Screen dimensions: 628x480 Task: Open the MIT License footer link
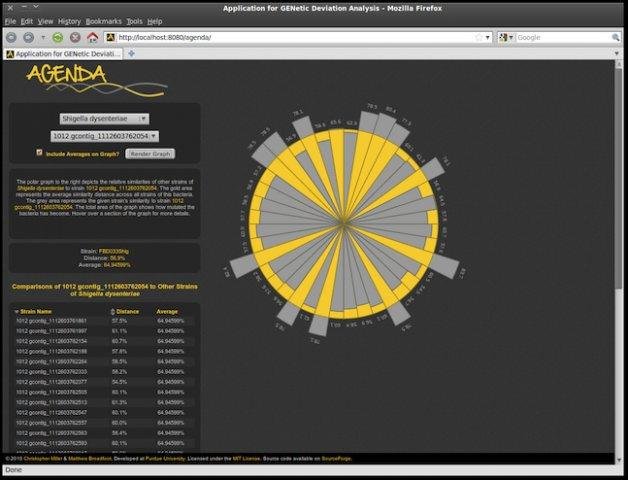246,458
